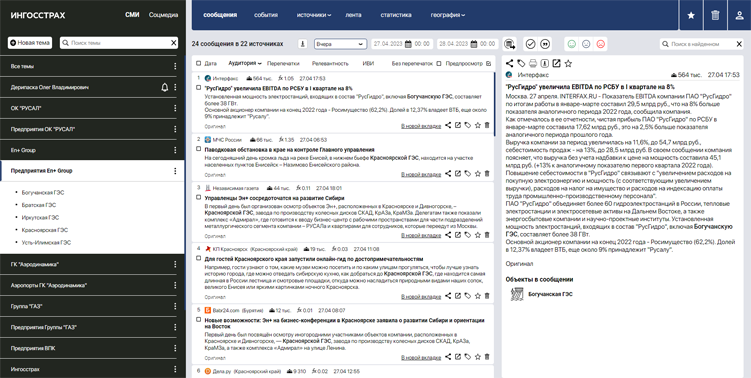Open РусГидро message В новой вкладке
The height and width of the screenshot is (378, 751).
(x=421, y=126)
